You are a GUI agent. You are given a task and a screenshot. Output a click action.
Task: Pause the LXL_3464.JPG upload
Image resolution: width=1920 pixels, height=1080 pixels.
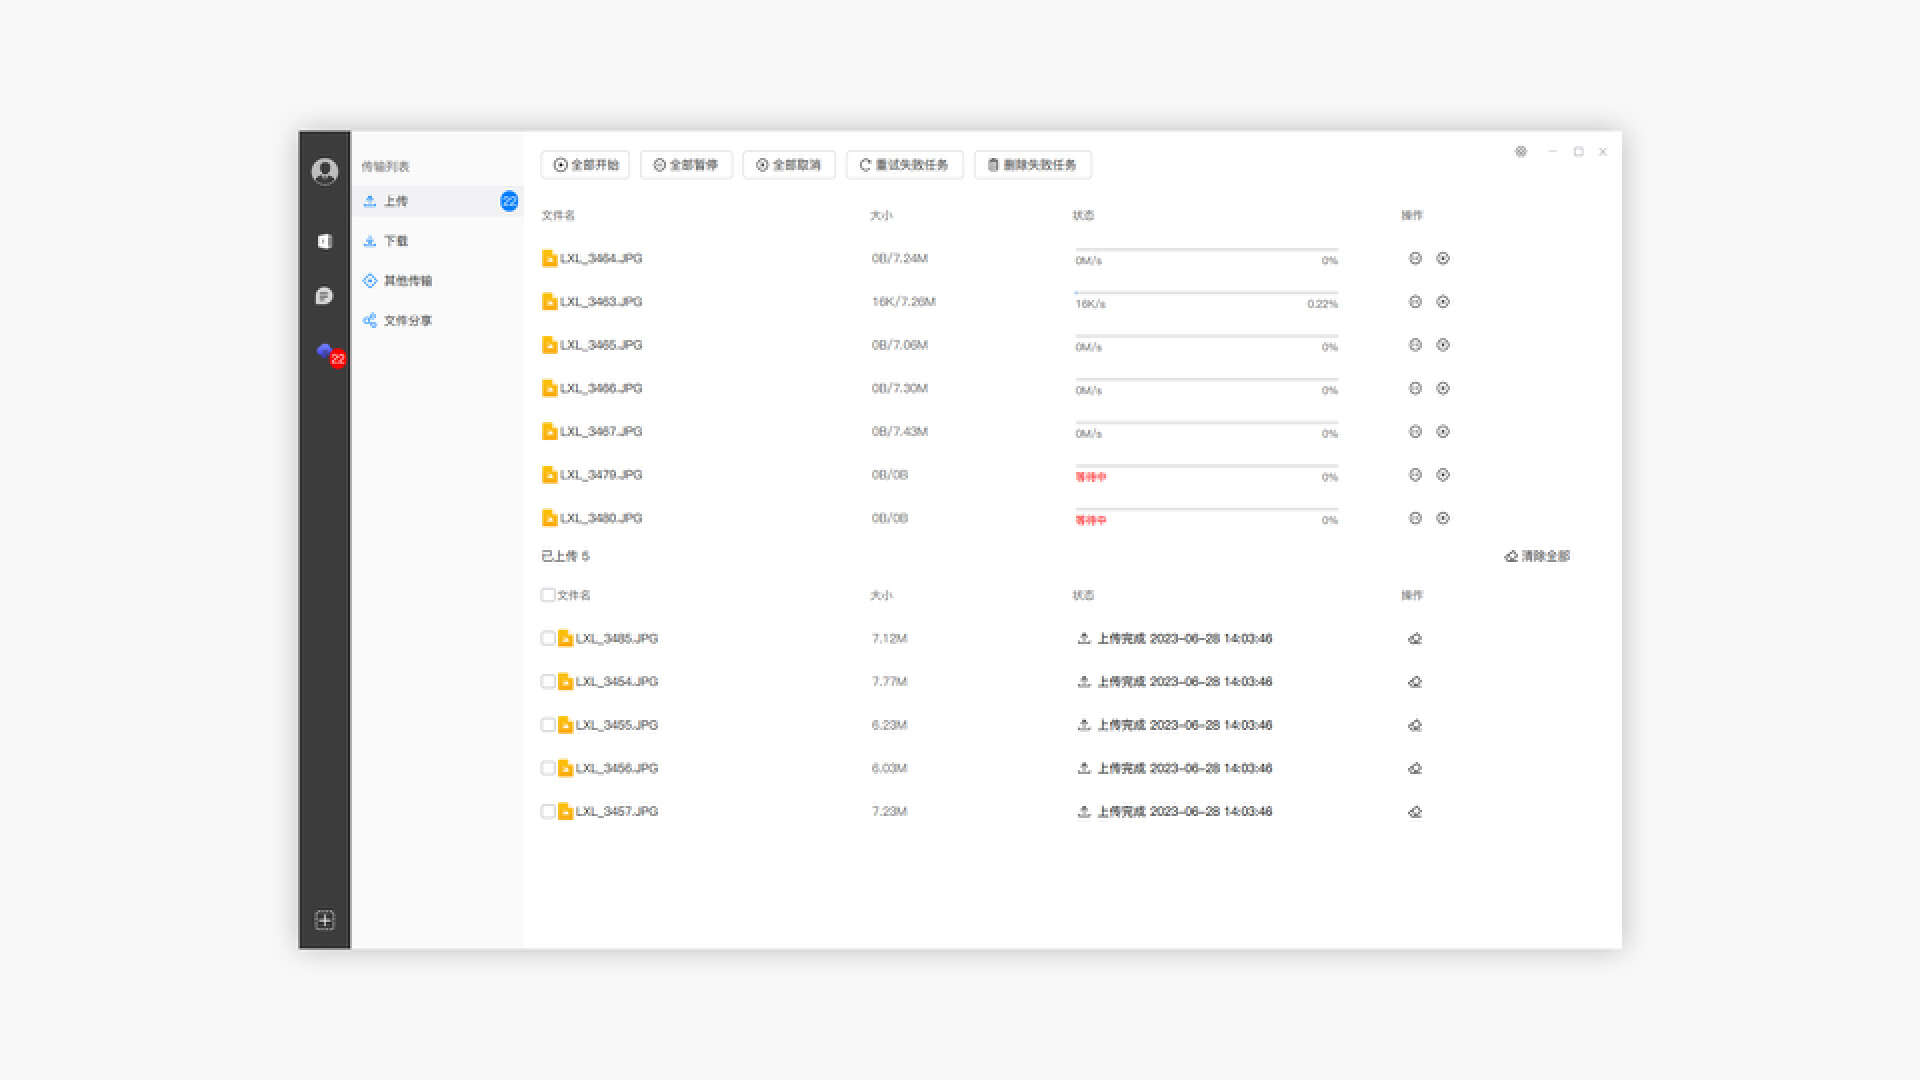[x=1415, y=258]
